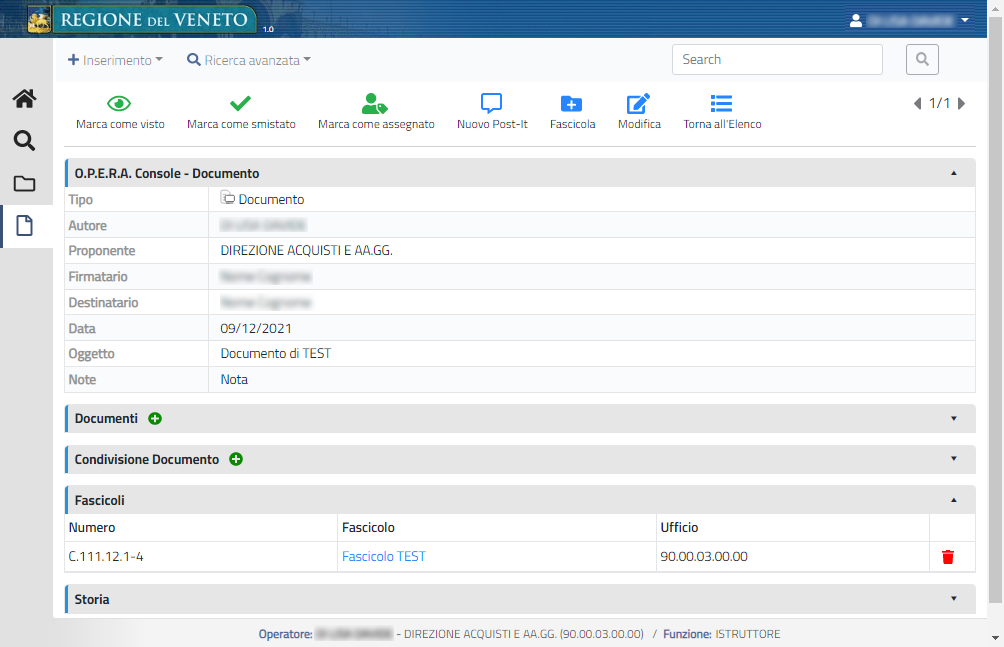Image resolution: width=1004 pixels, height=647 pixels.
Task: Open the user account dropdown arrow
Action: pyautogui.click(x=964, y=20)
